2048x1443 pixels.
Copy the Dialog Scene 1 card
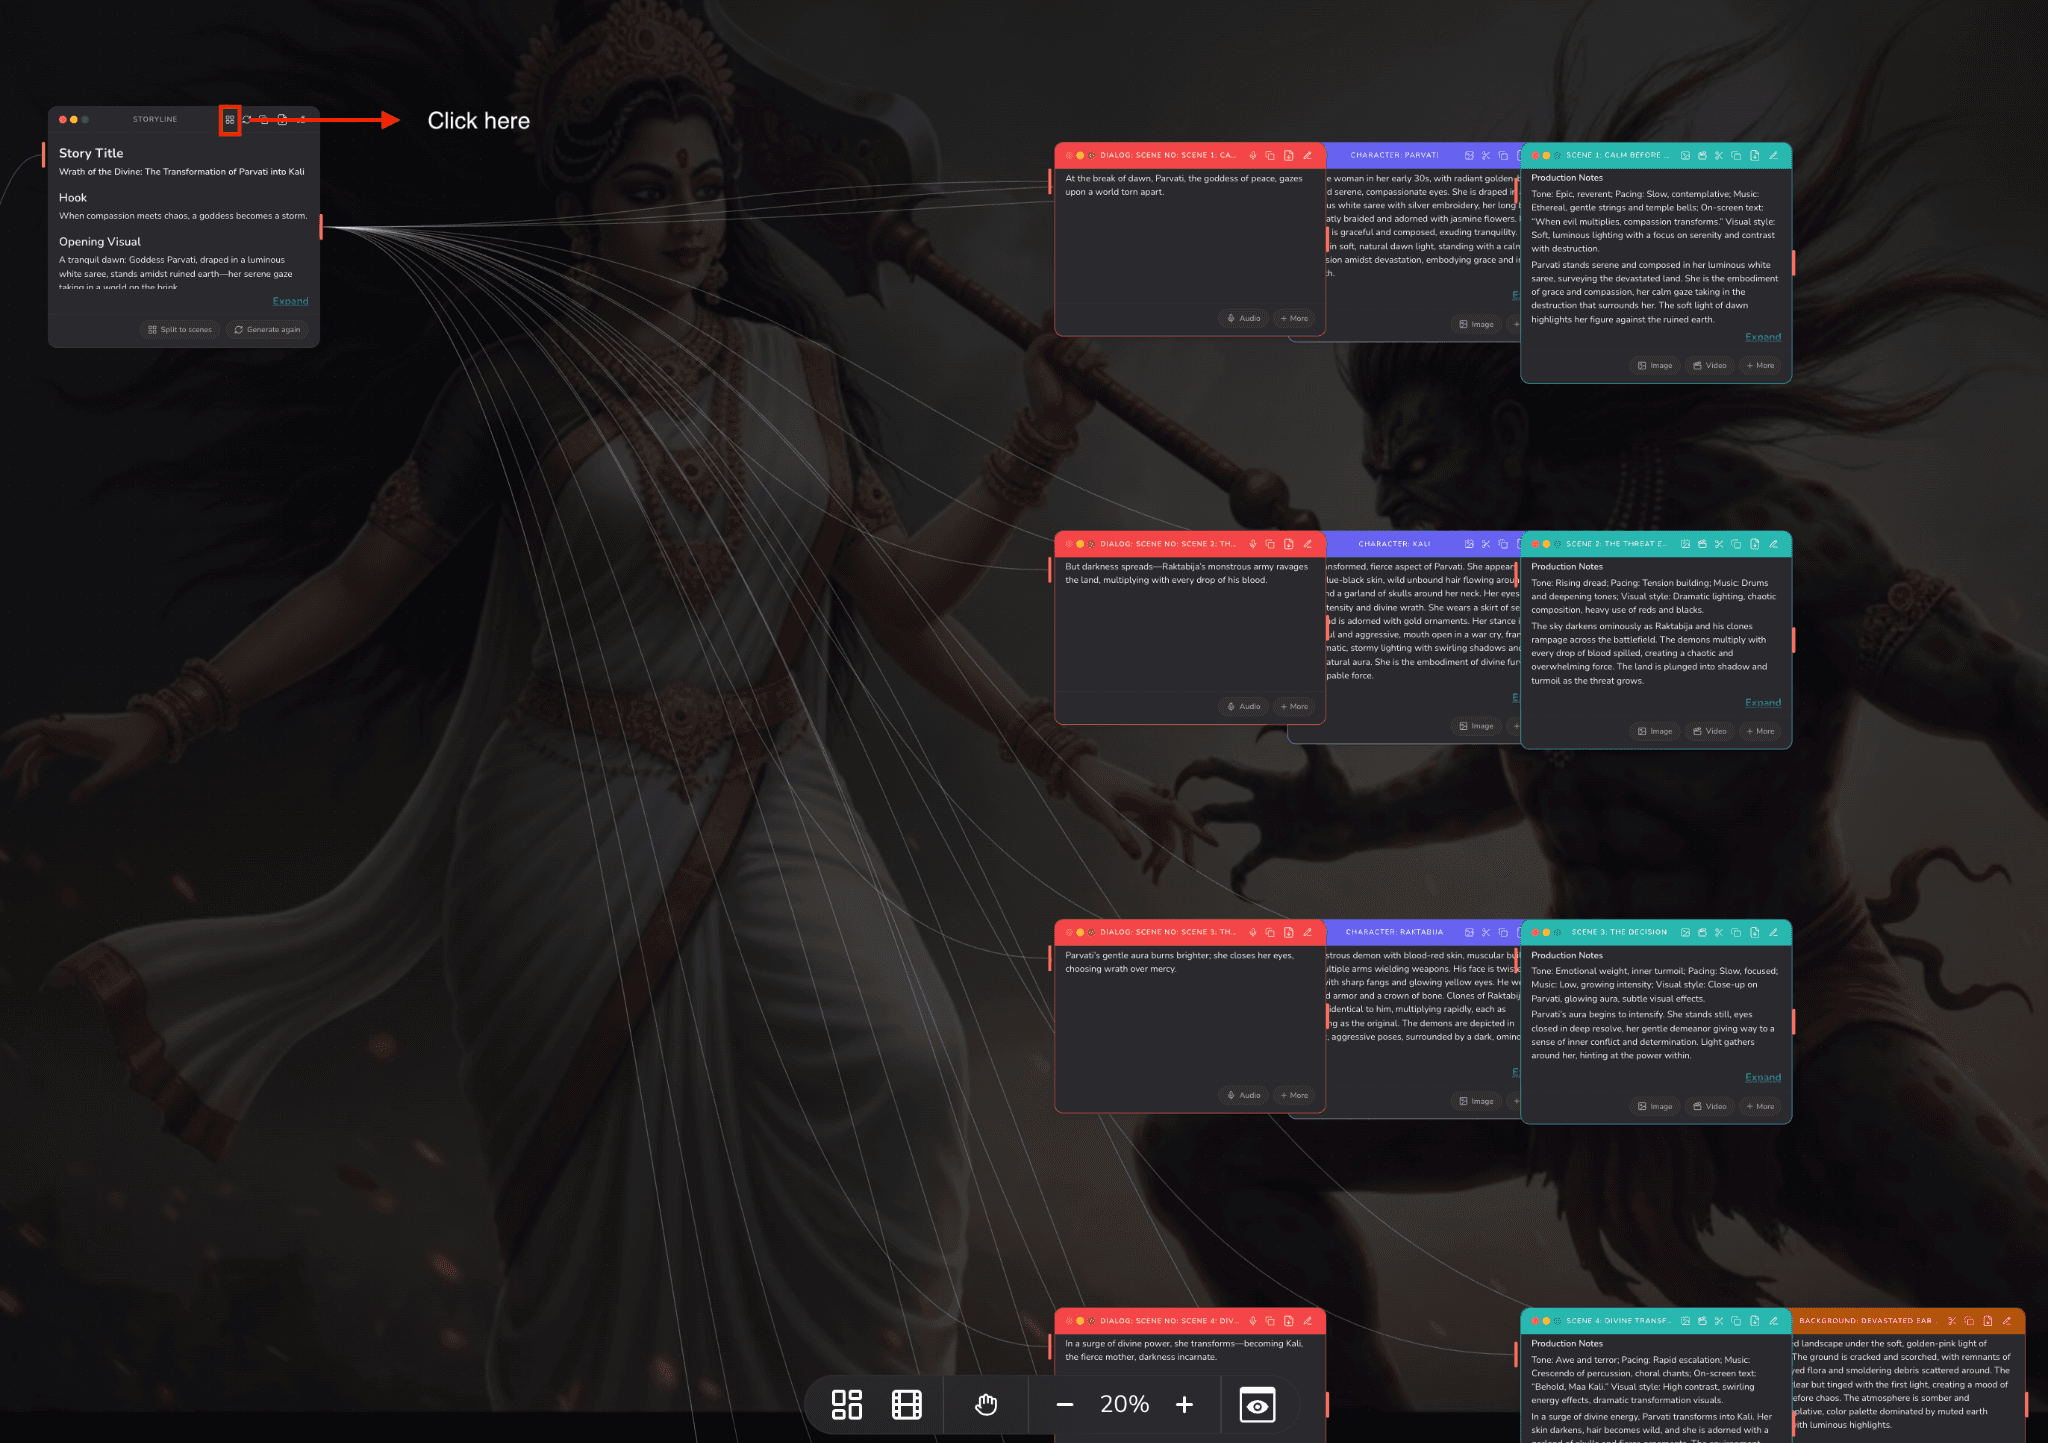1270,155
